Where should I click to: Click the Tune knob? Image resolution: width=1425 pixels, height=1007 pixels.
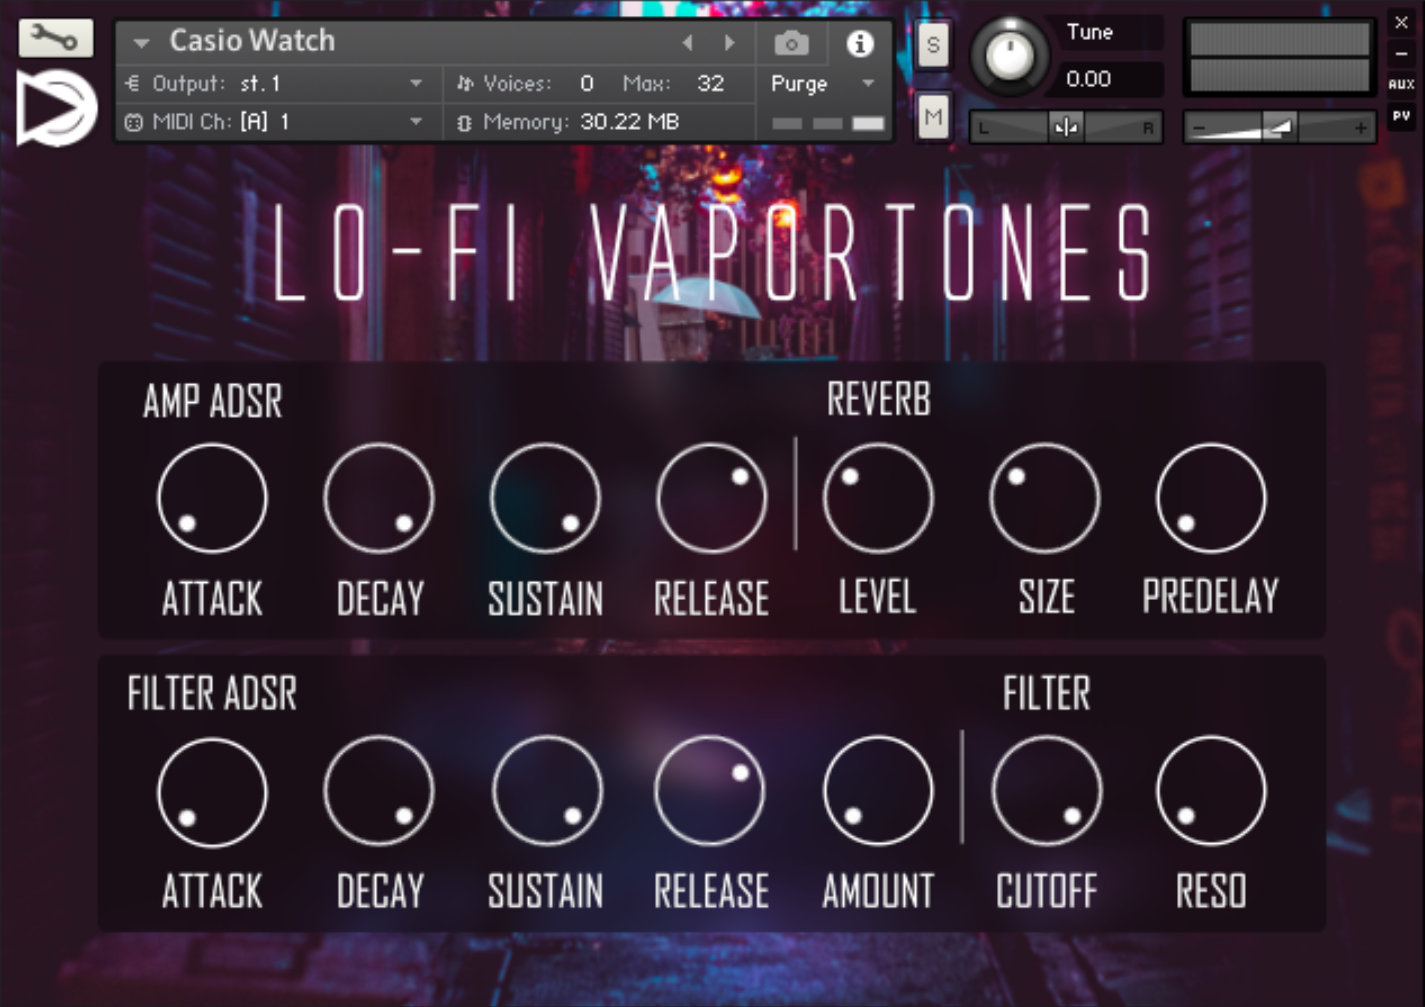coord(1010,54)
